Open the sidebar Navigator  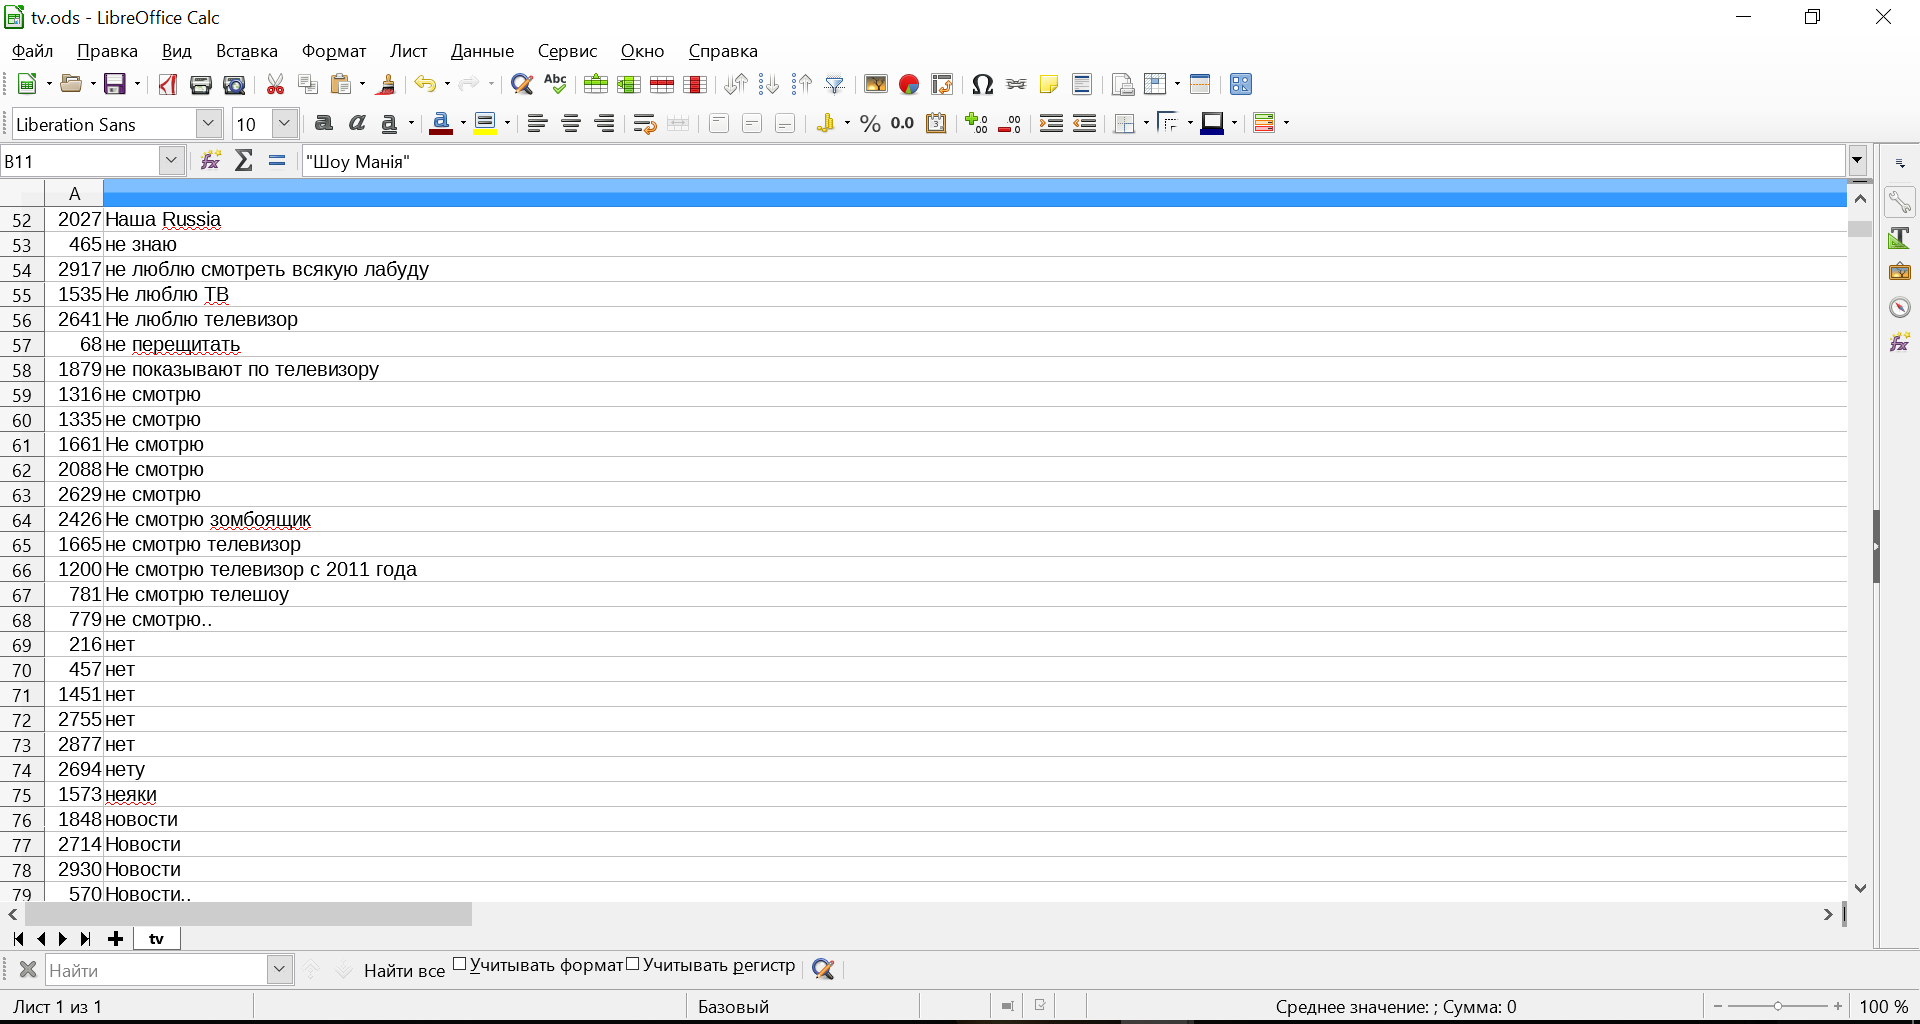point(1900,308)
